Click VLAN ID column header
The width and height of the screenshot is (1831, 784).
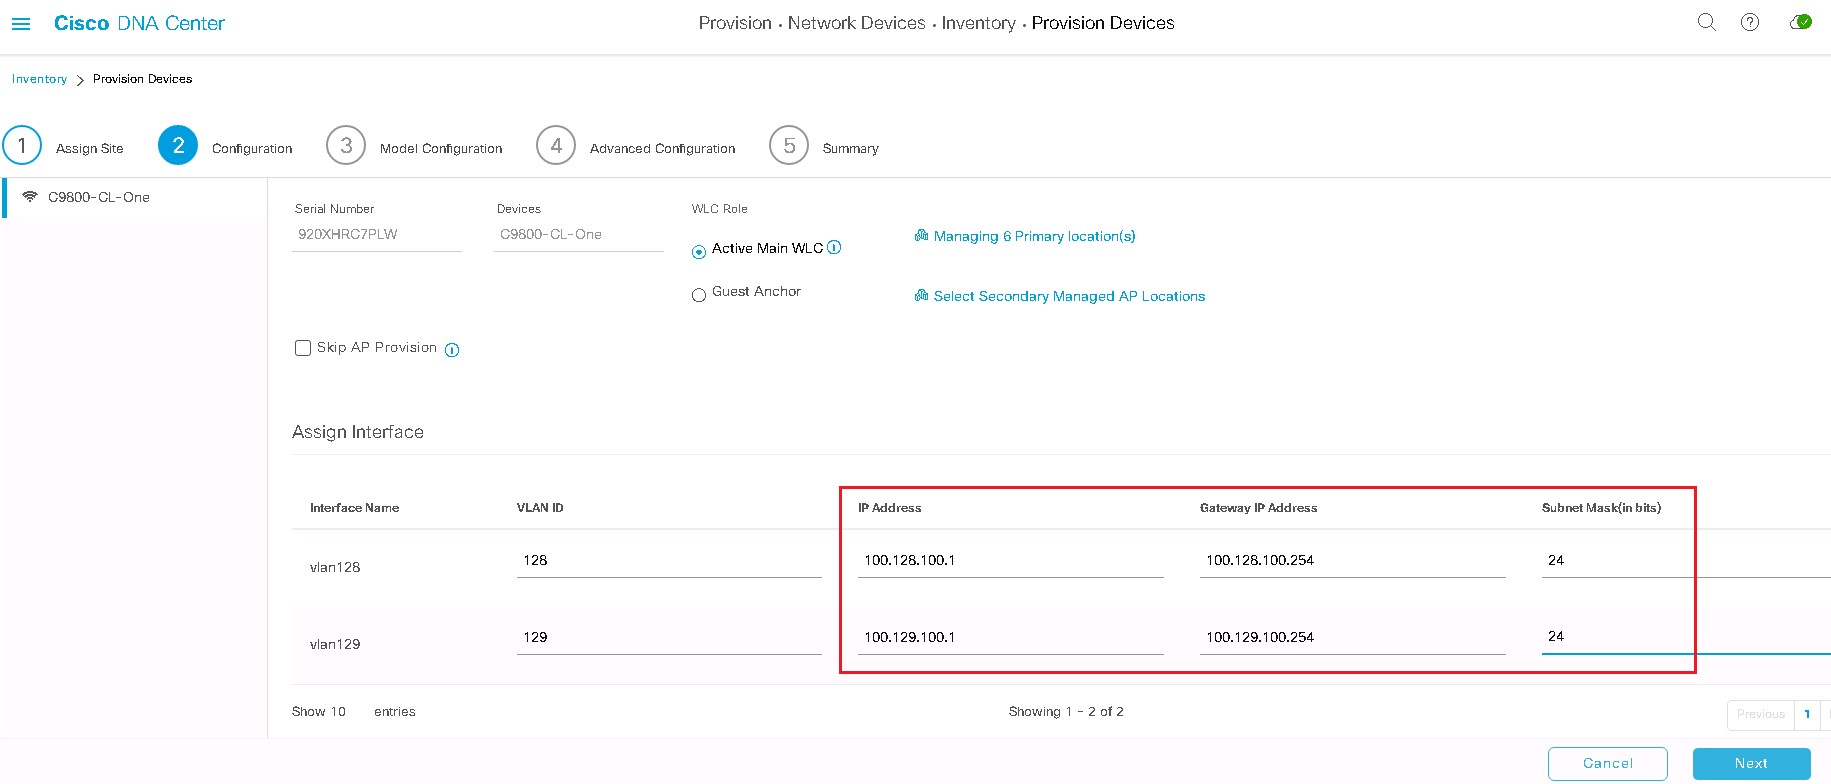(x=540, y=508)
